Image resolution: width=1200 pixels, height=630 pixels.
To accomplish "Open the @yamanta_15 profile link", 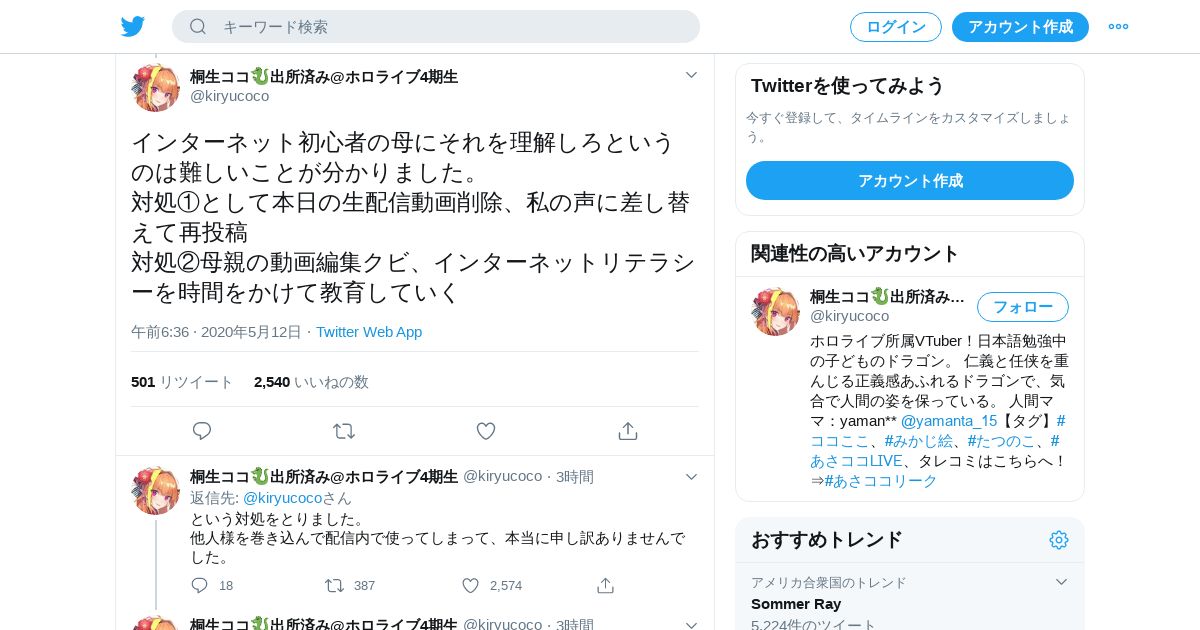I will 949,421.
